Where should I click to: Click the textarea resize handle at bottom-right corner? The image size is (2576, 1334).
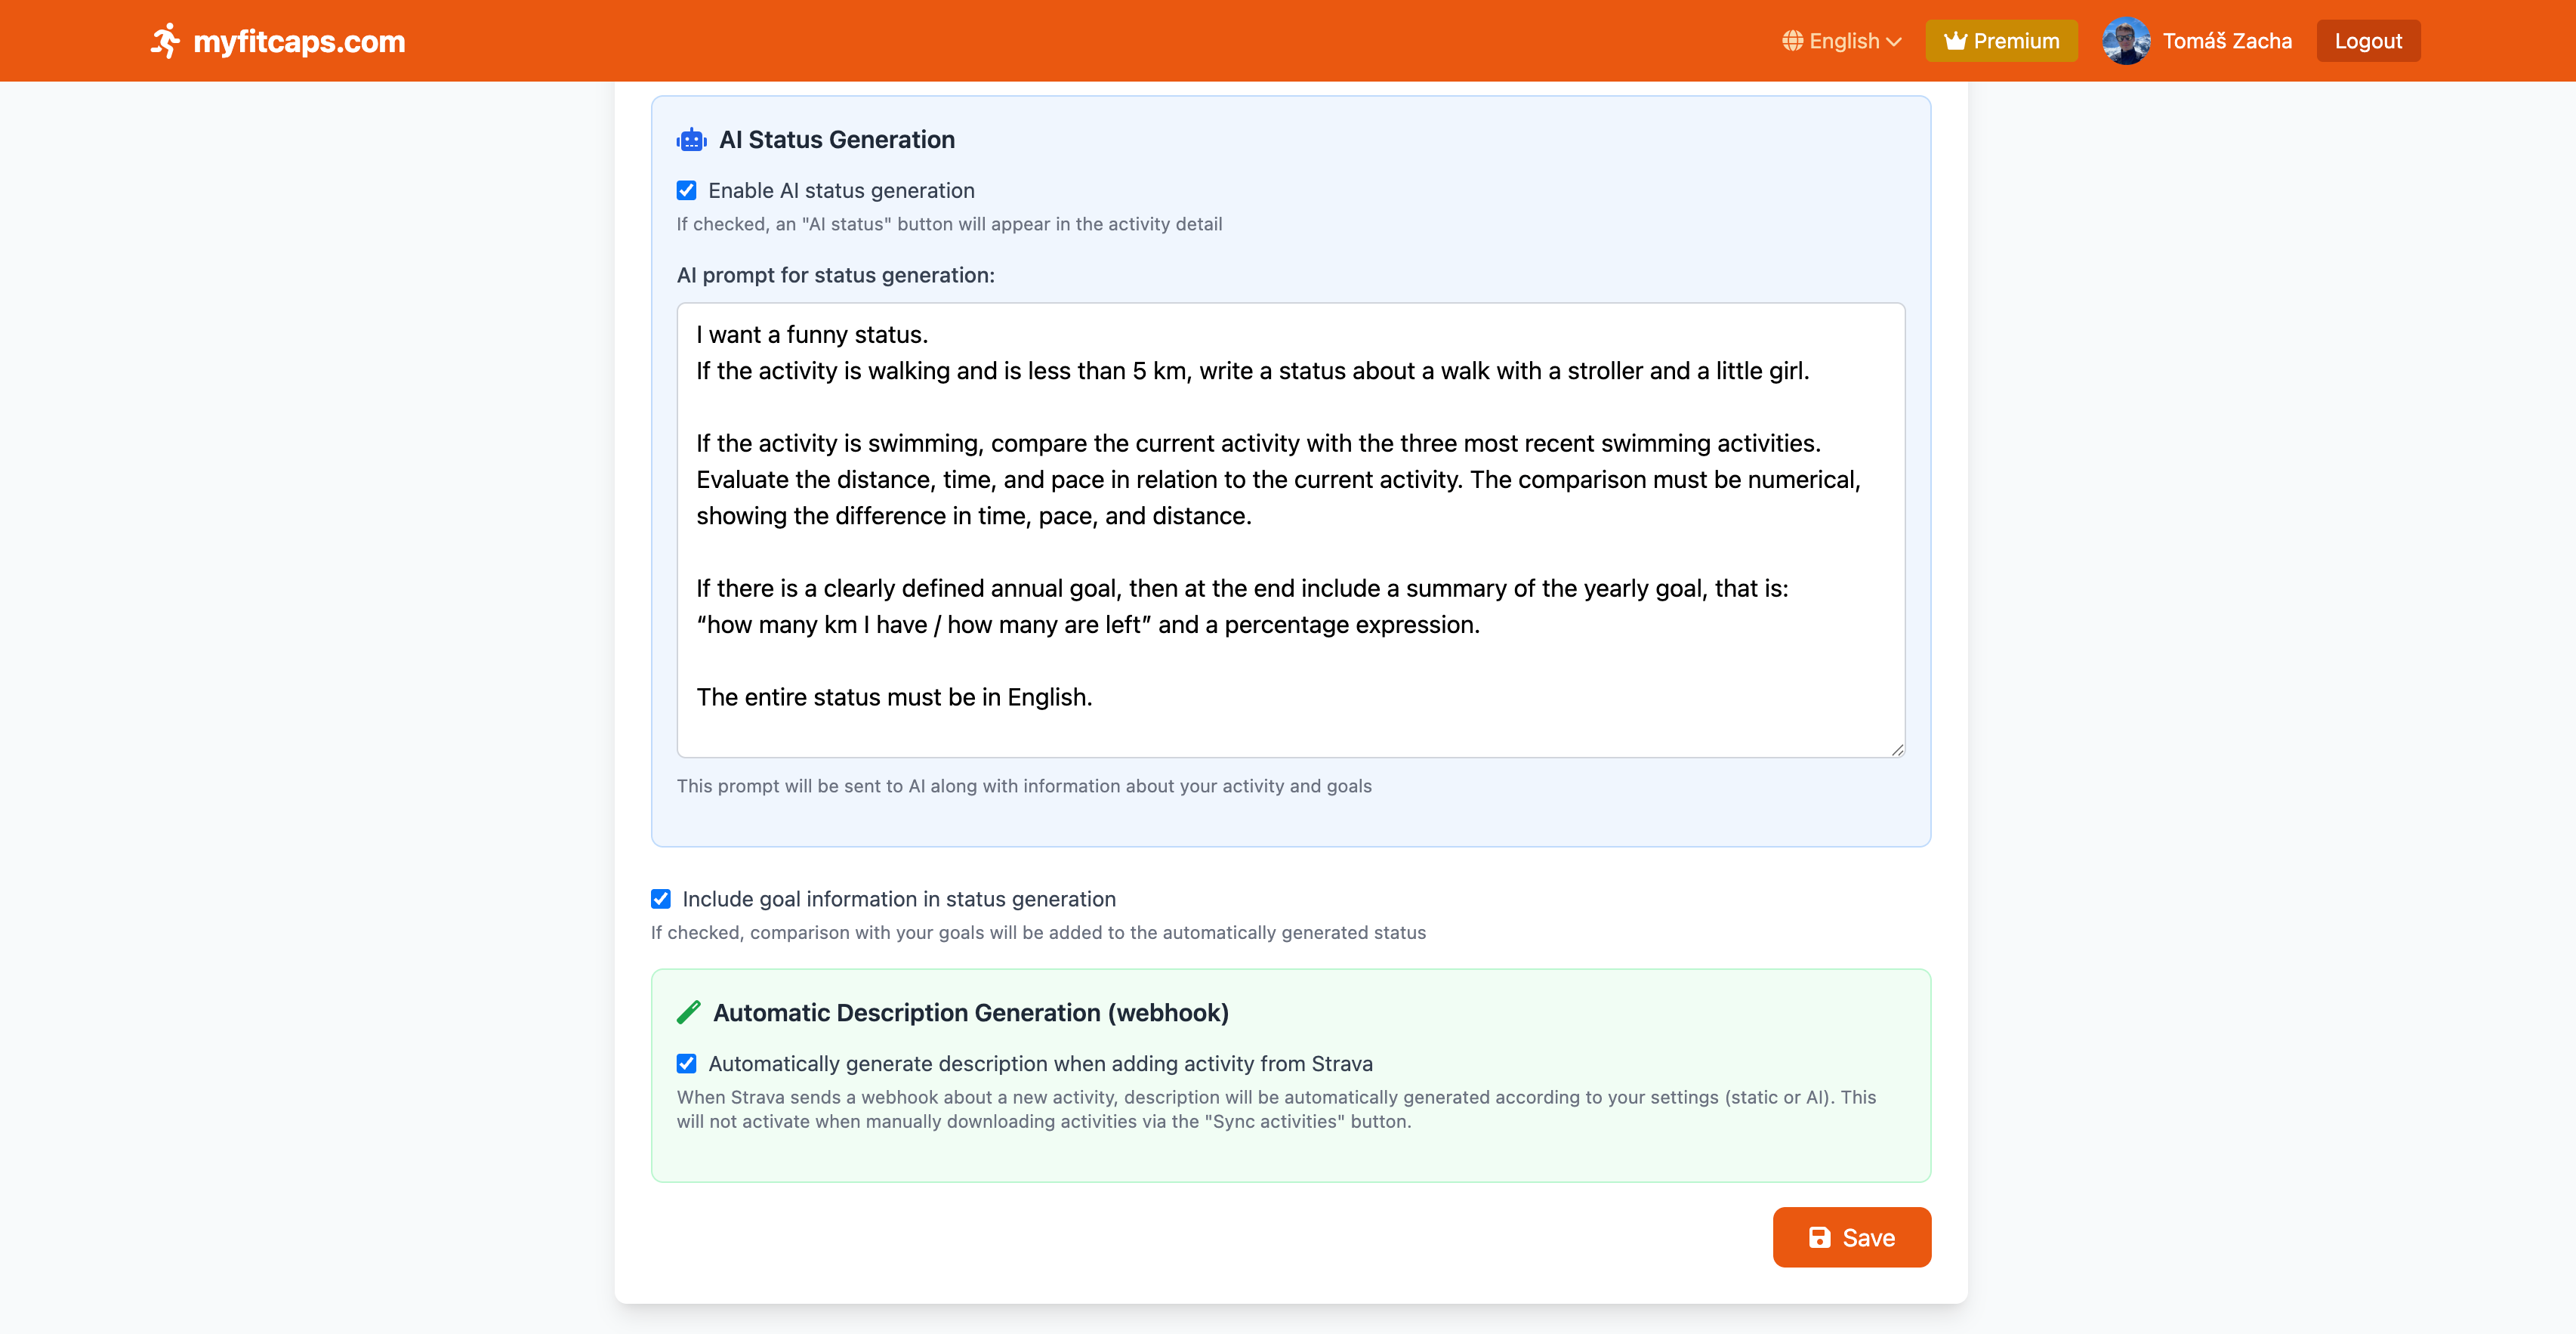coord(1897,748)
